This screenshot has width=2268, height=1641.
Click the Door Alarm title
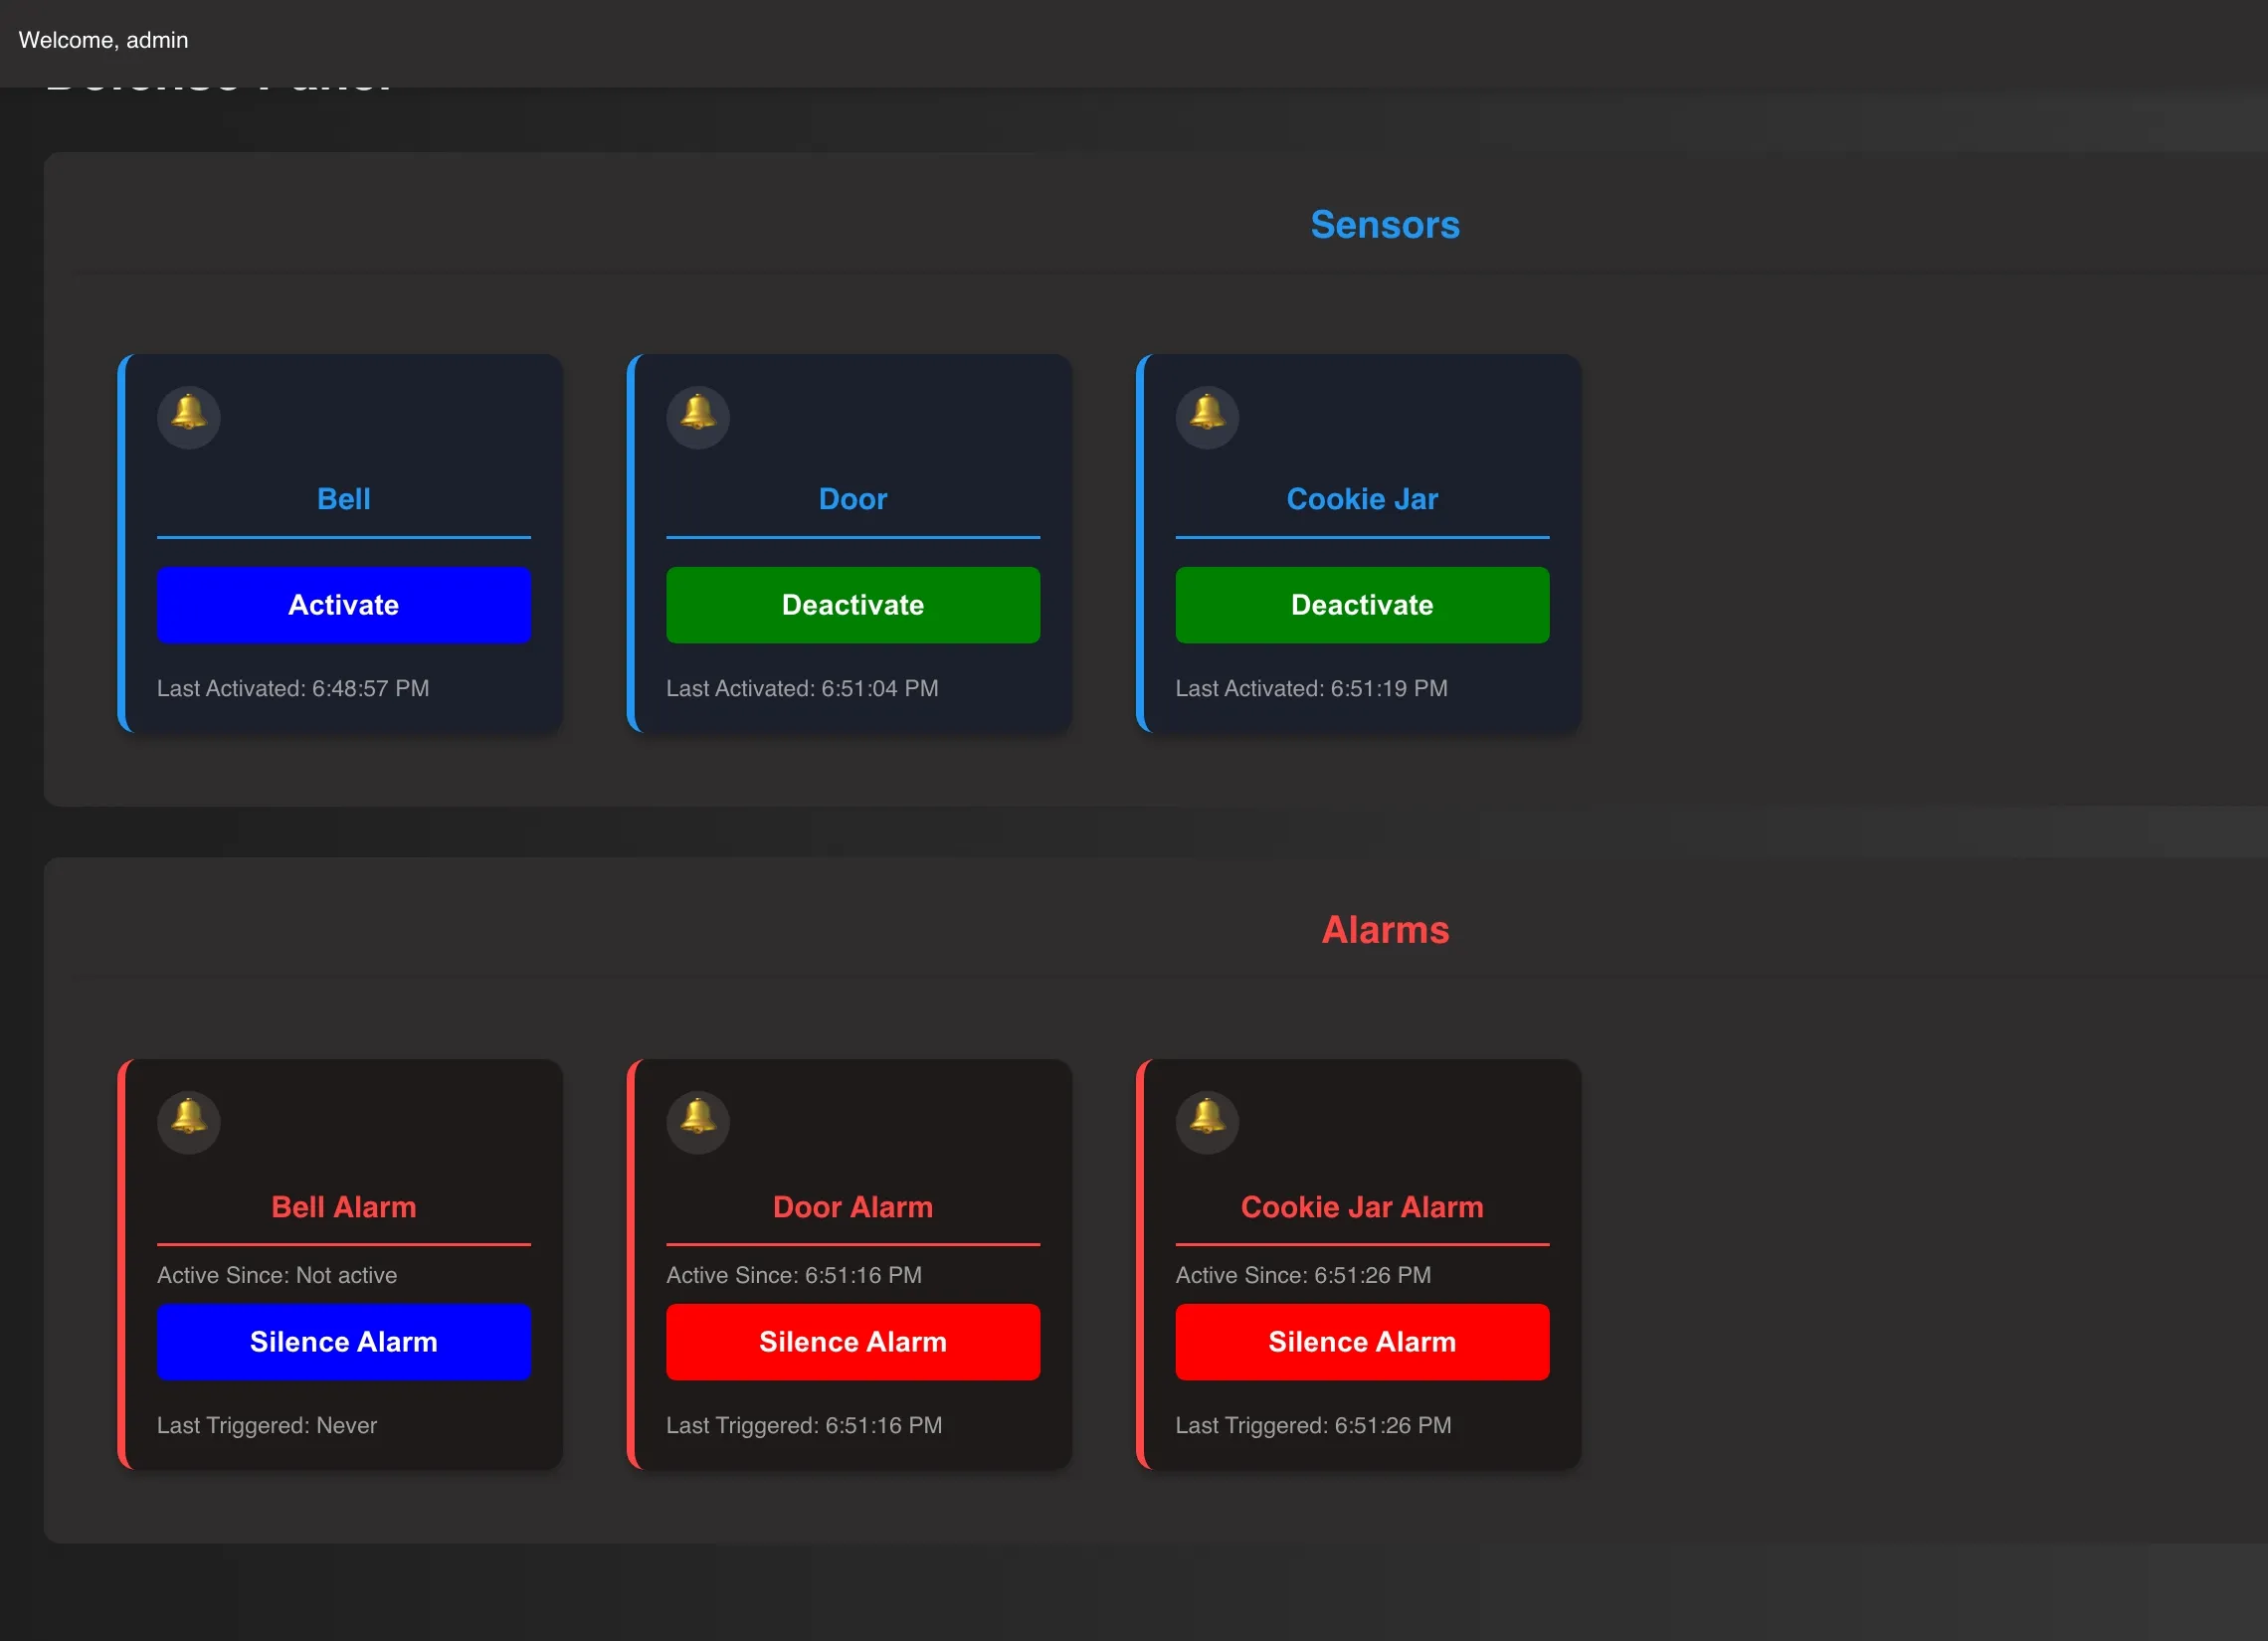point(852,1206)
